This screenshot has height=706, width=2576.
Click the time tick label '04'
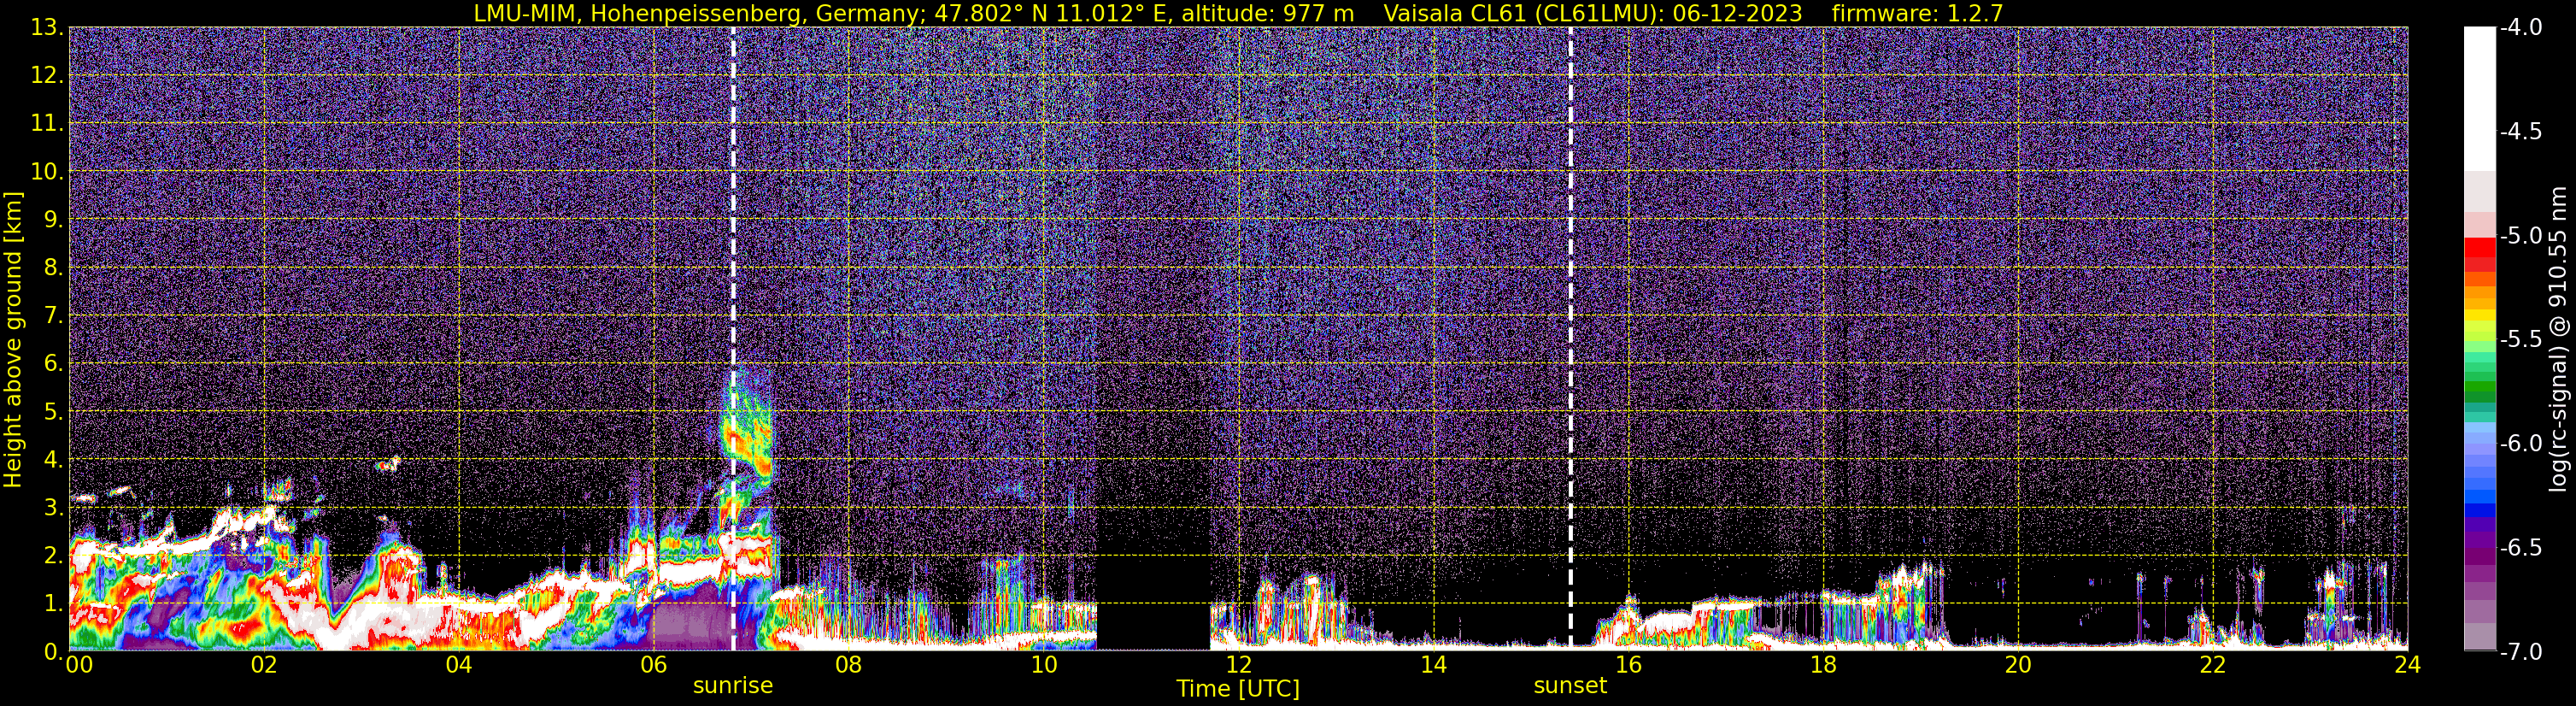tap(458, 665)
